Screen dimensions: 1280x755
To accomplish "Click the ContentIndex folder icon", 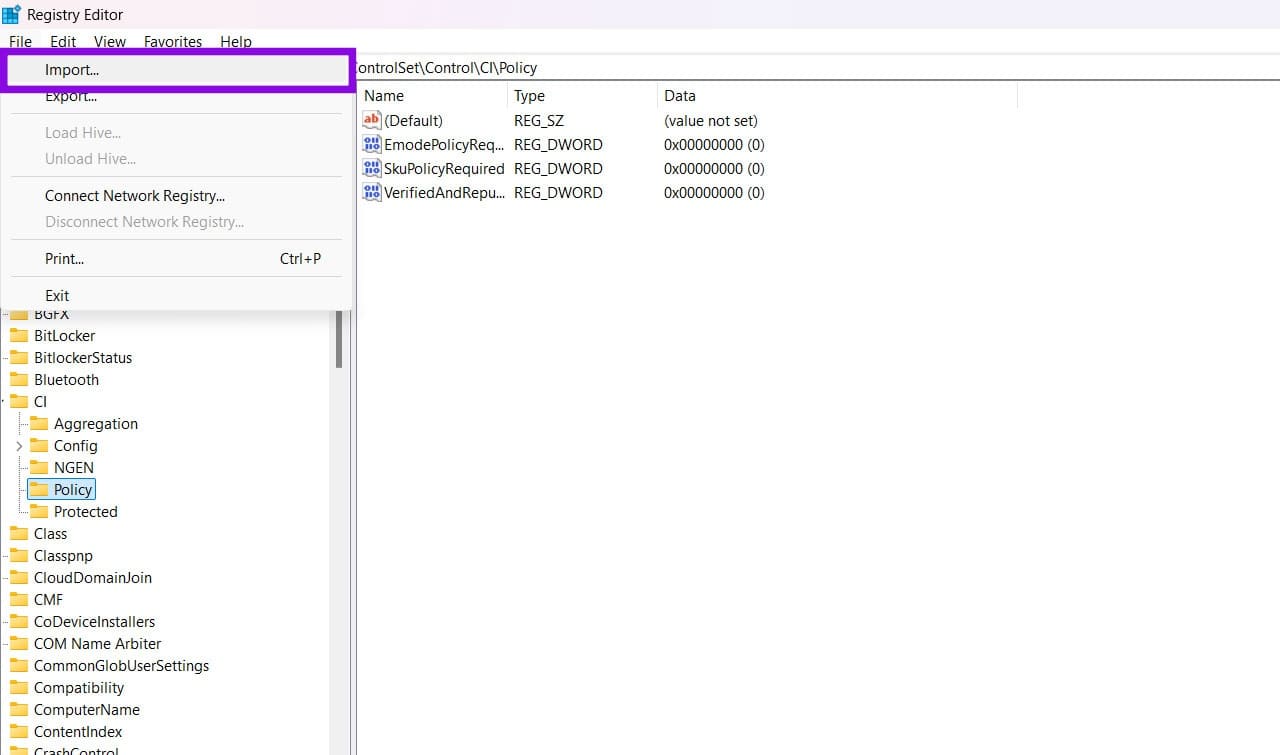I will 19,731.
